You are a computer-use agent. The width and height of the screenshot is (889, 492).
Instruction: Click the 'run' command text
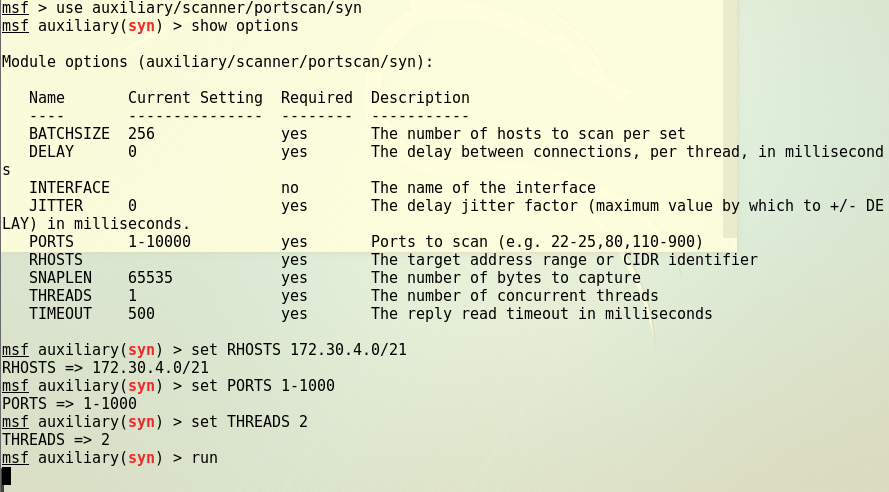205,458
